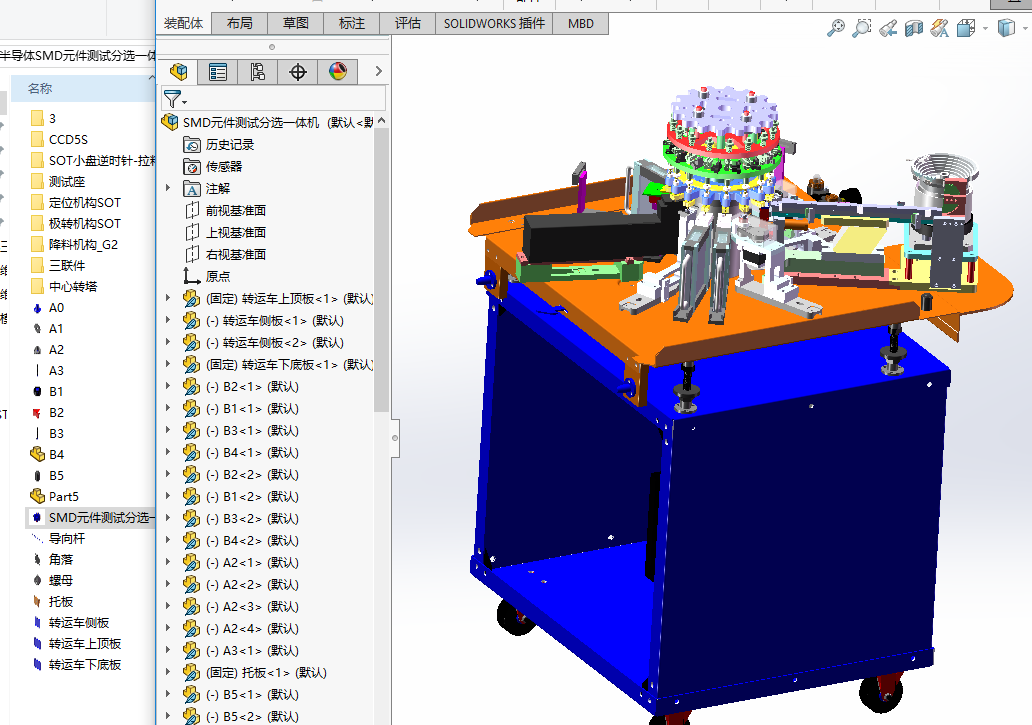Click the 测试座 folder icon in explorer
Viewport: 1032px width, 725px height.
(38, 181)
